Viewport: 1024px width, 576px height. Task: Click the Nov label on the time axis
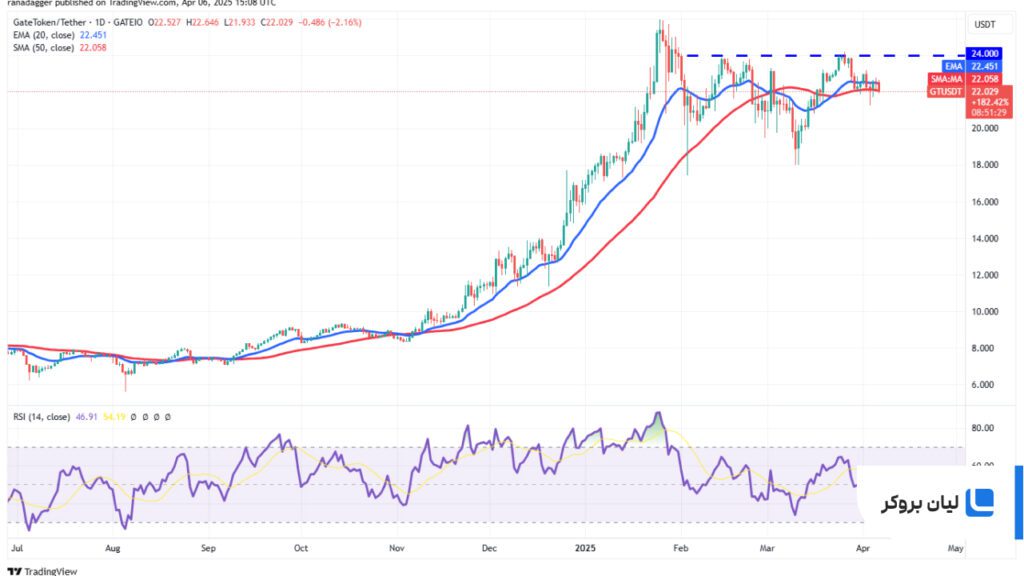396,548
